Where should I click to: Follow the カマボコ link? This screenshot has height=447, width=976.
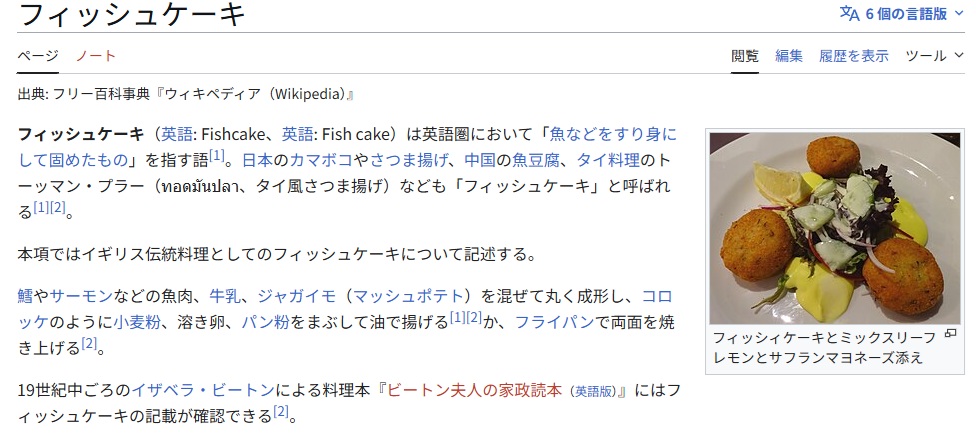pos(323,159)
